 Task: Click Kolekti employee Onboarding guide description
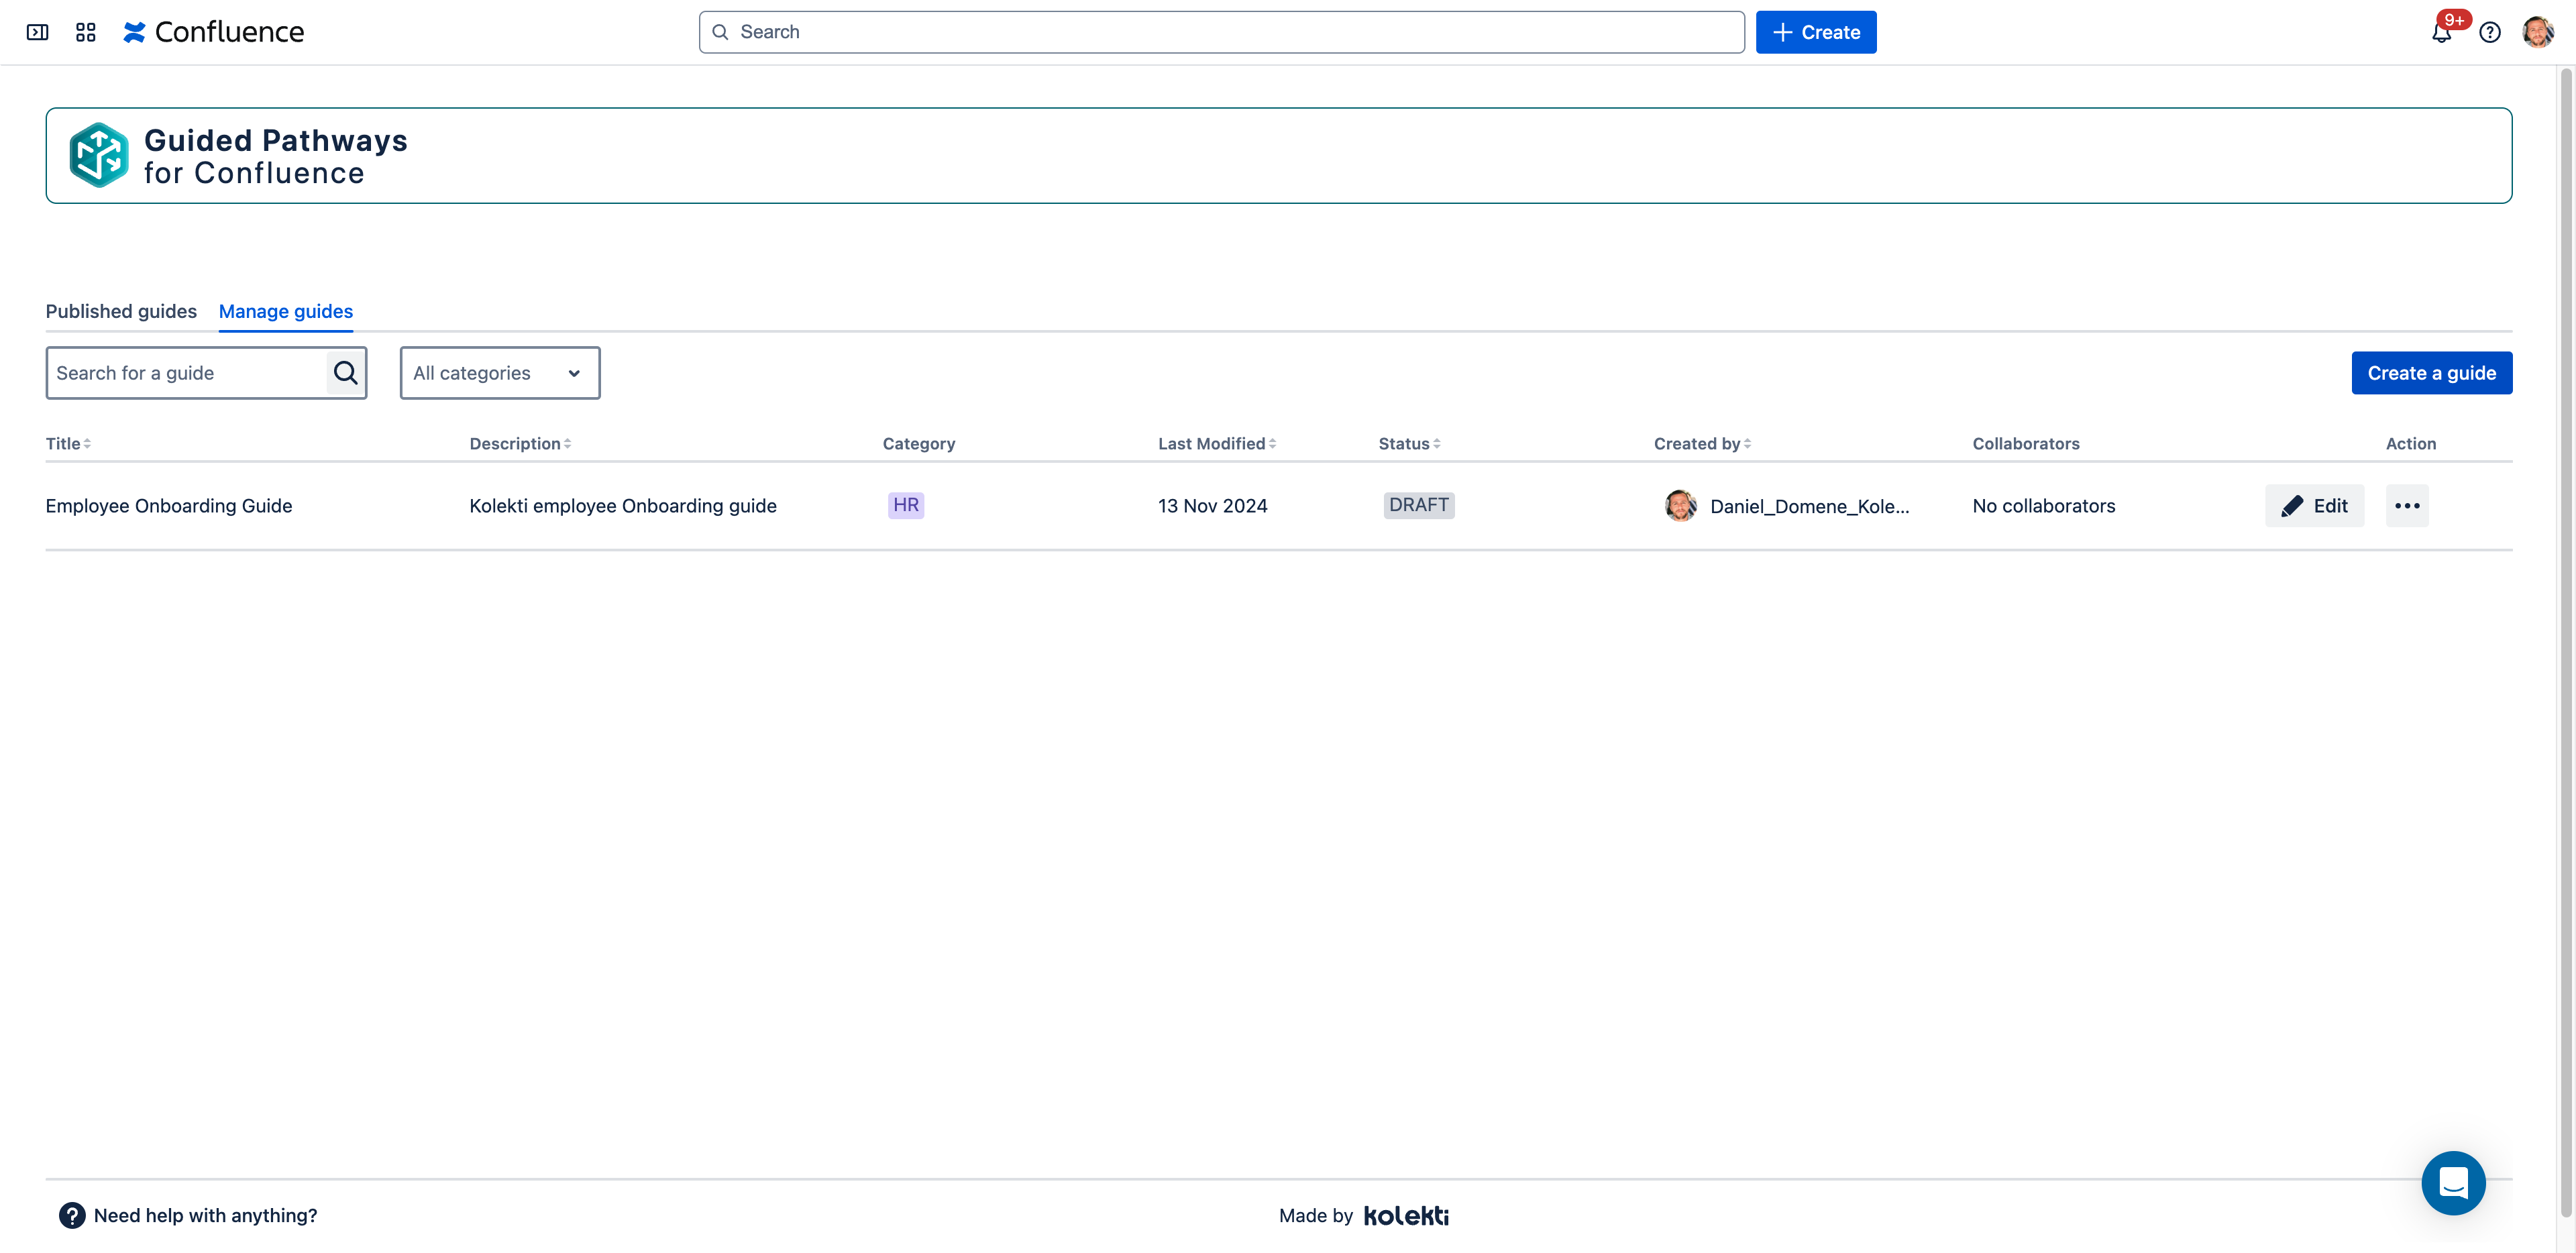[x=623, y=506]
